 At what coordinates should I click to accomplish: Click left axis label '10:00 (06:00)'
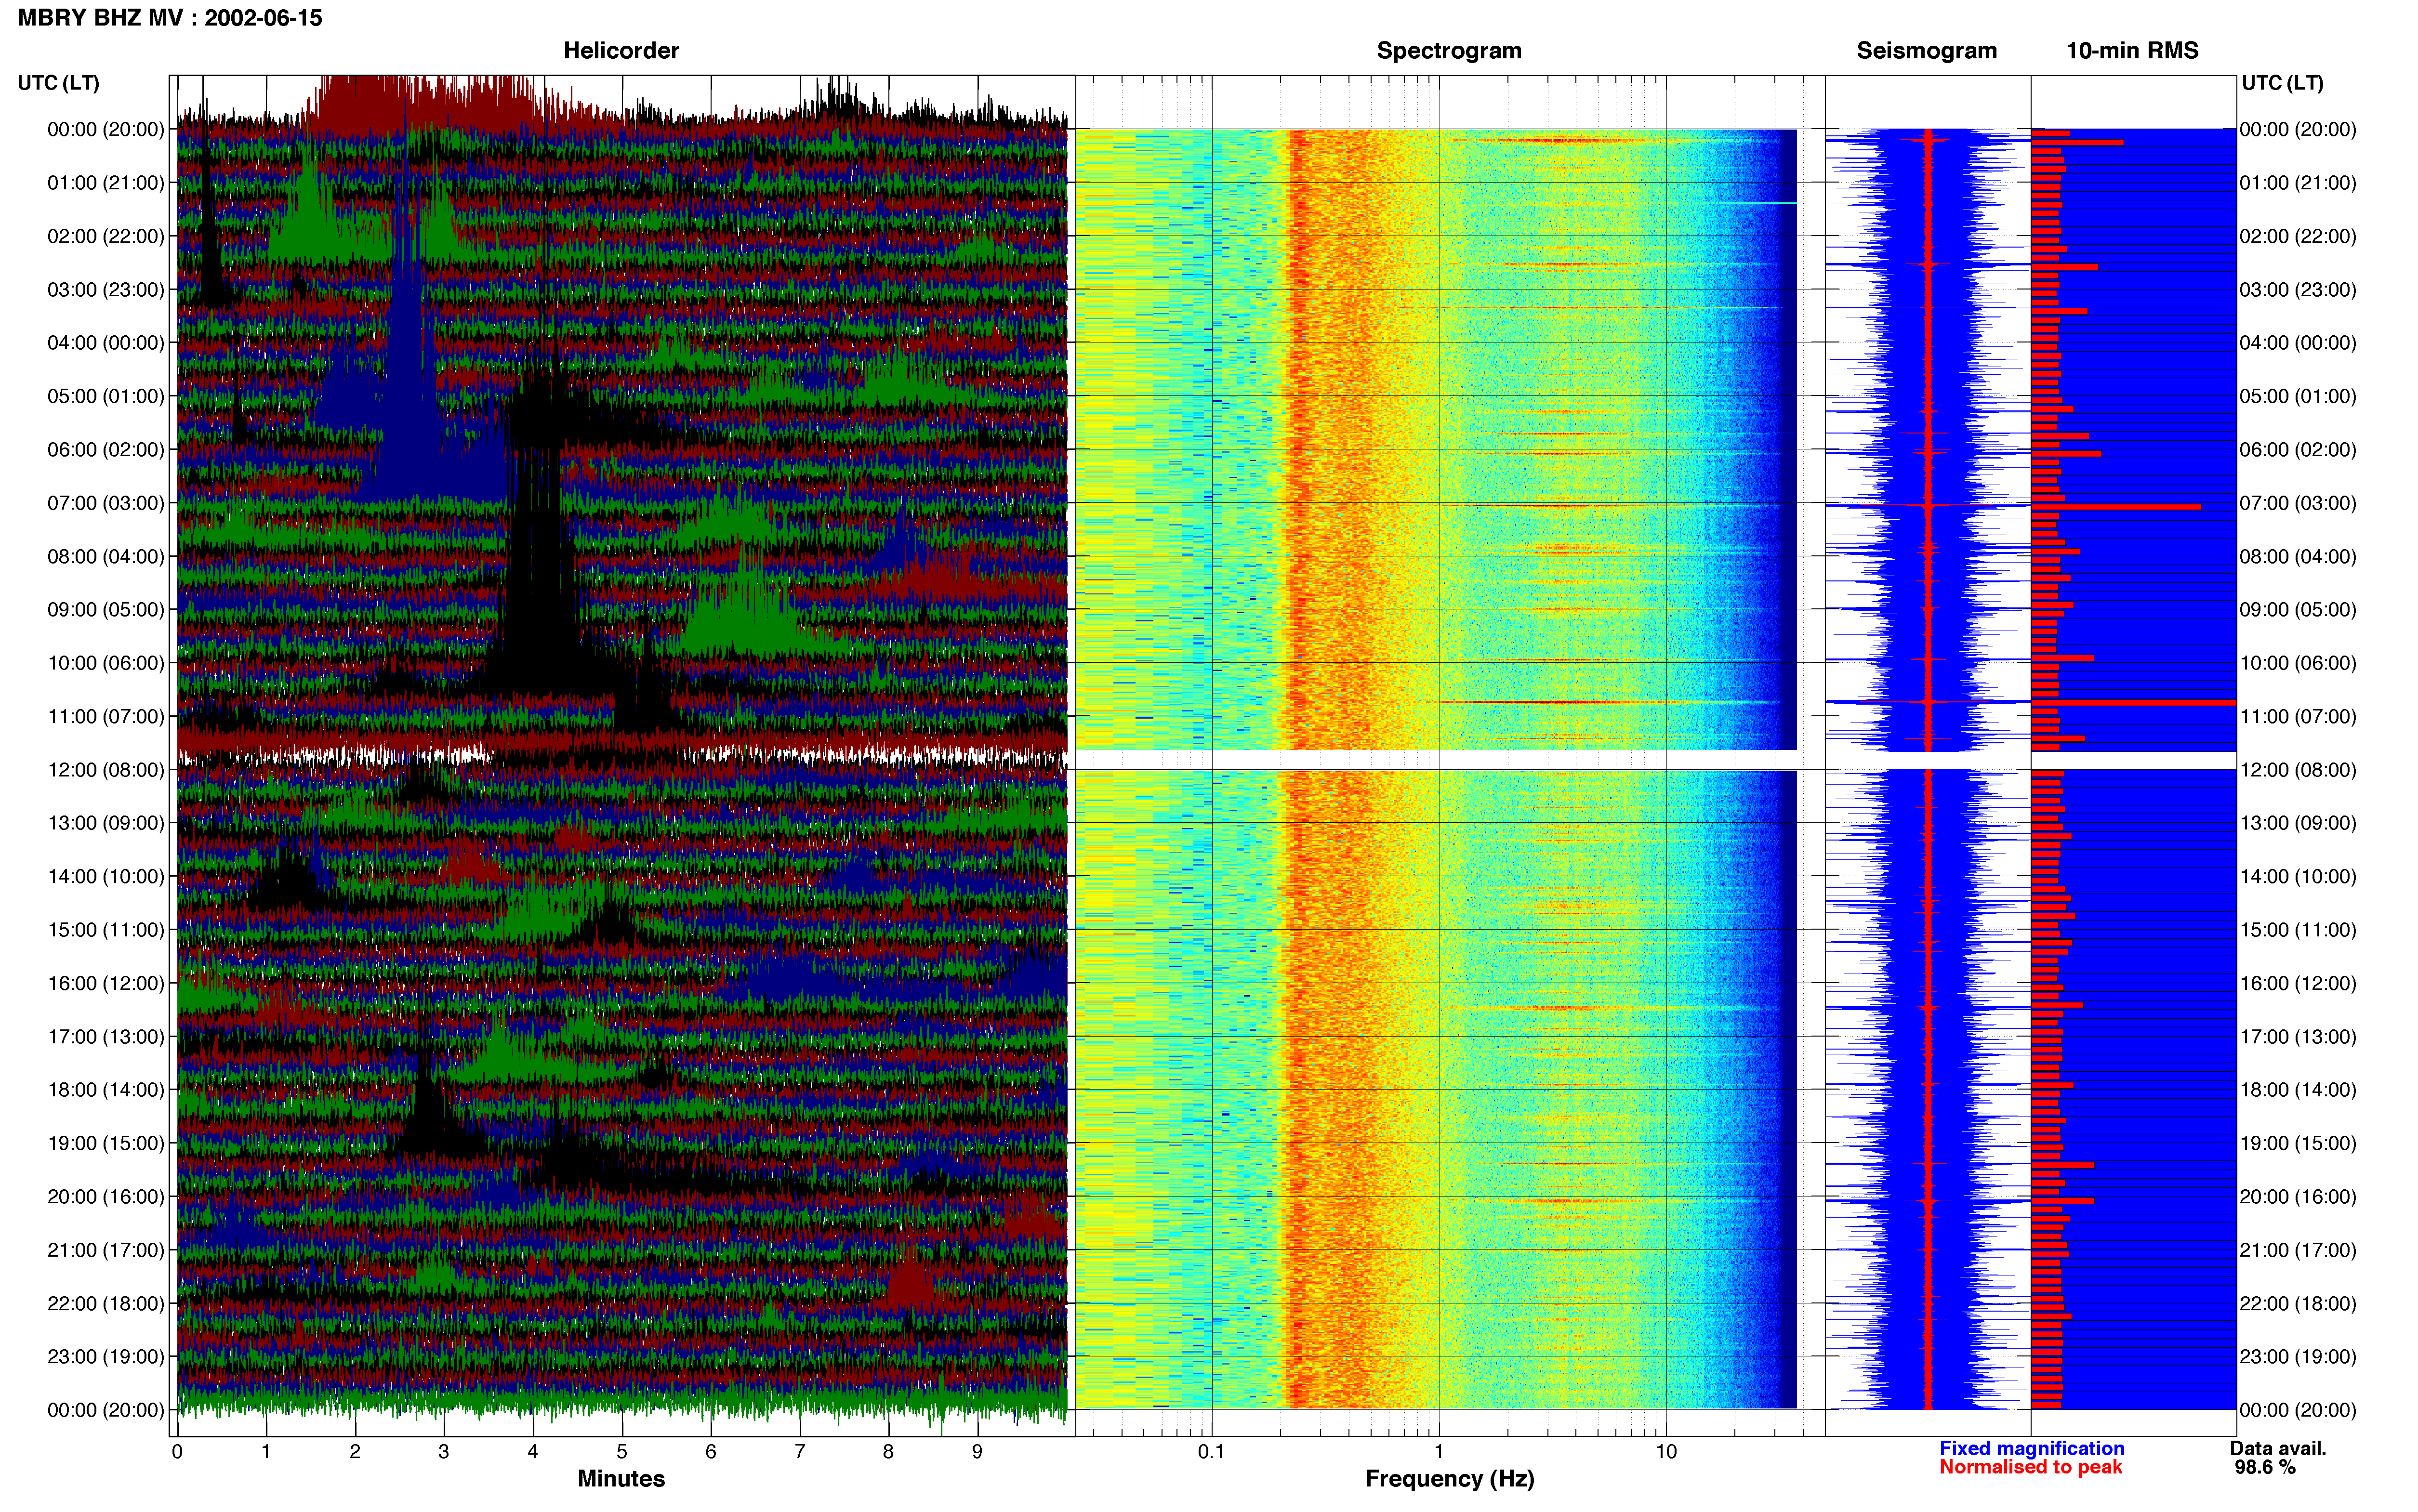(x=106, y=663)
